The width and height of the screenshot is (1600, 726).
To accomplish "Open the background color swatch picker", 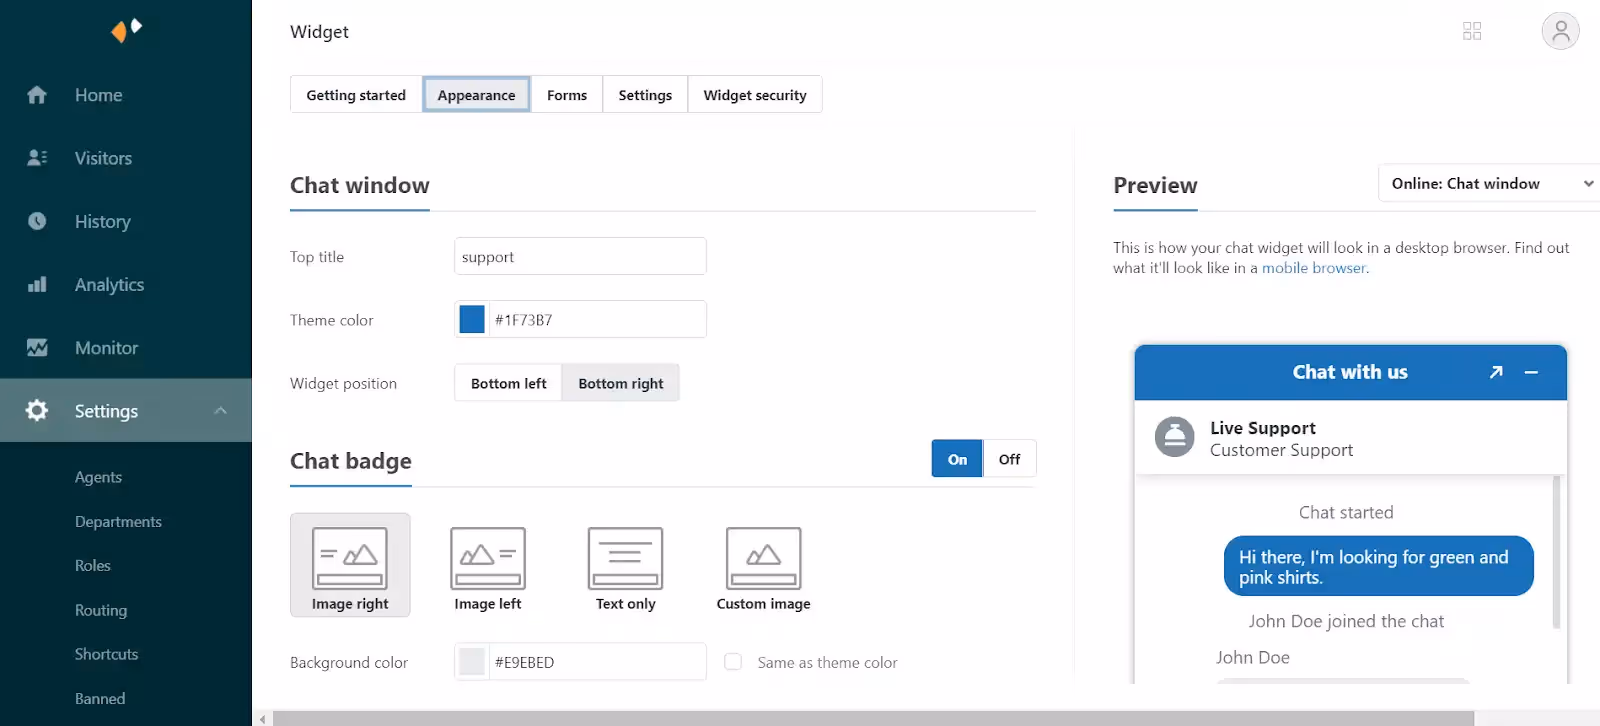I will click(472, 661).
